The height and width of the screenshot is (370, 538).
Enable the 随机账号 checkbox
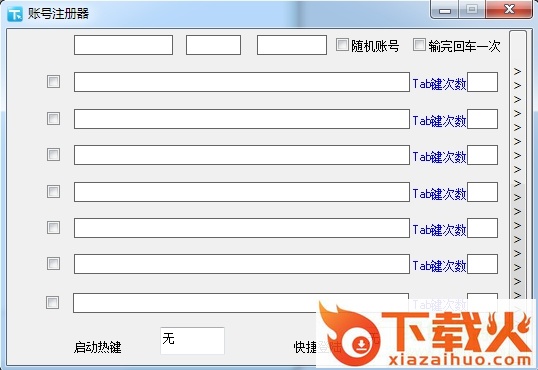(x=342, y=45)
